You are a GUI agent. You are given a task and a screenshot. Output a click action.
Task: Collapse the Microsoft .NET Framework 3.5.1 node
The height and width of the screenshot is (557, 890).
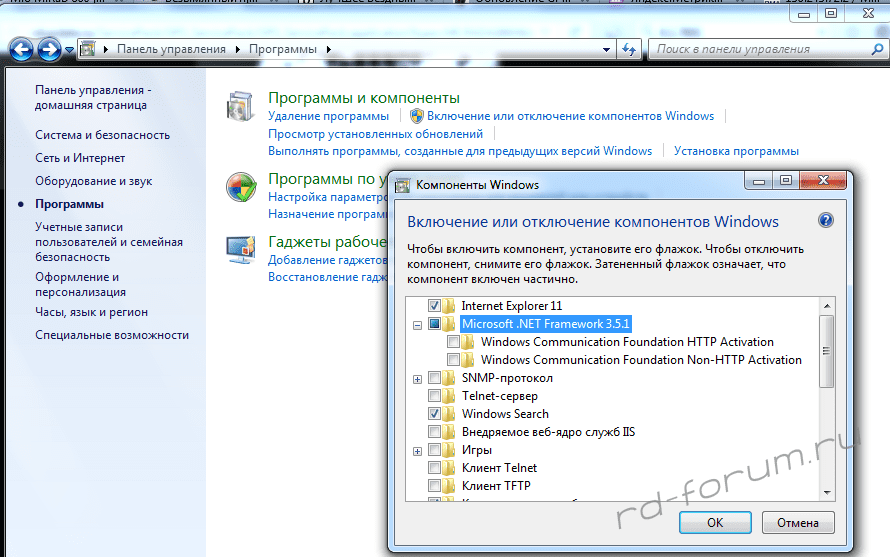417,324
